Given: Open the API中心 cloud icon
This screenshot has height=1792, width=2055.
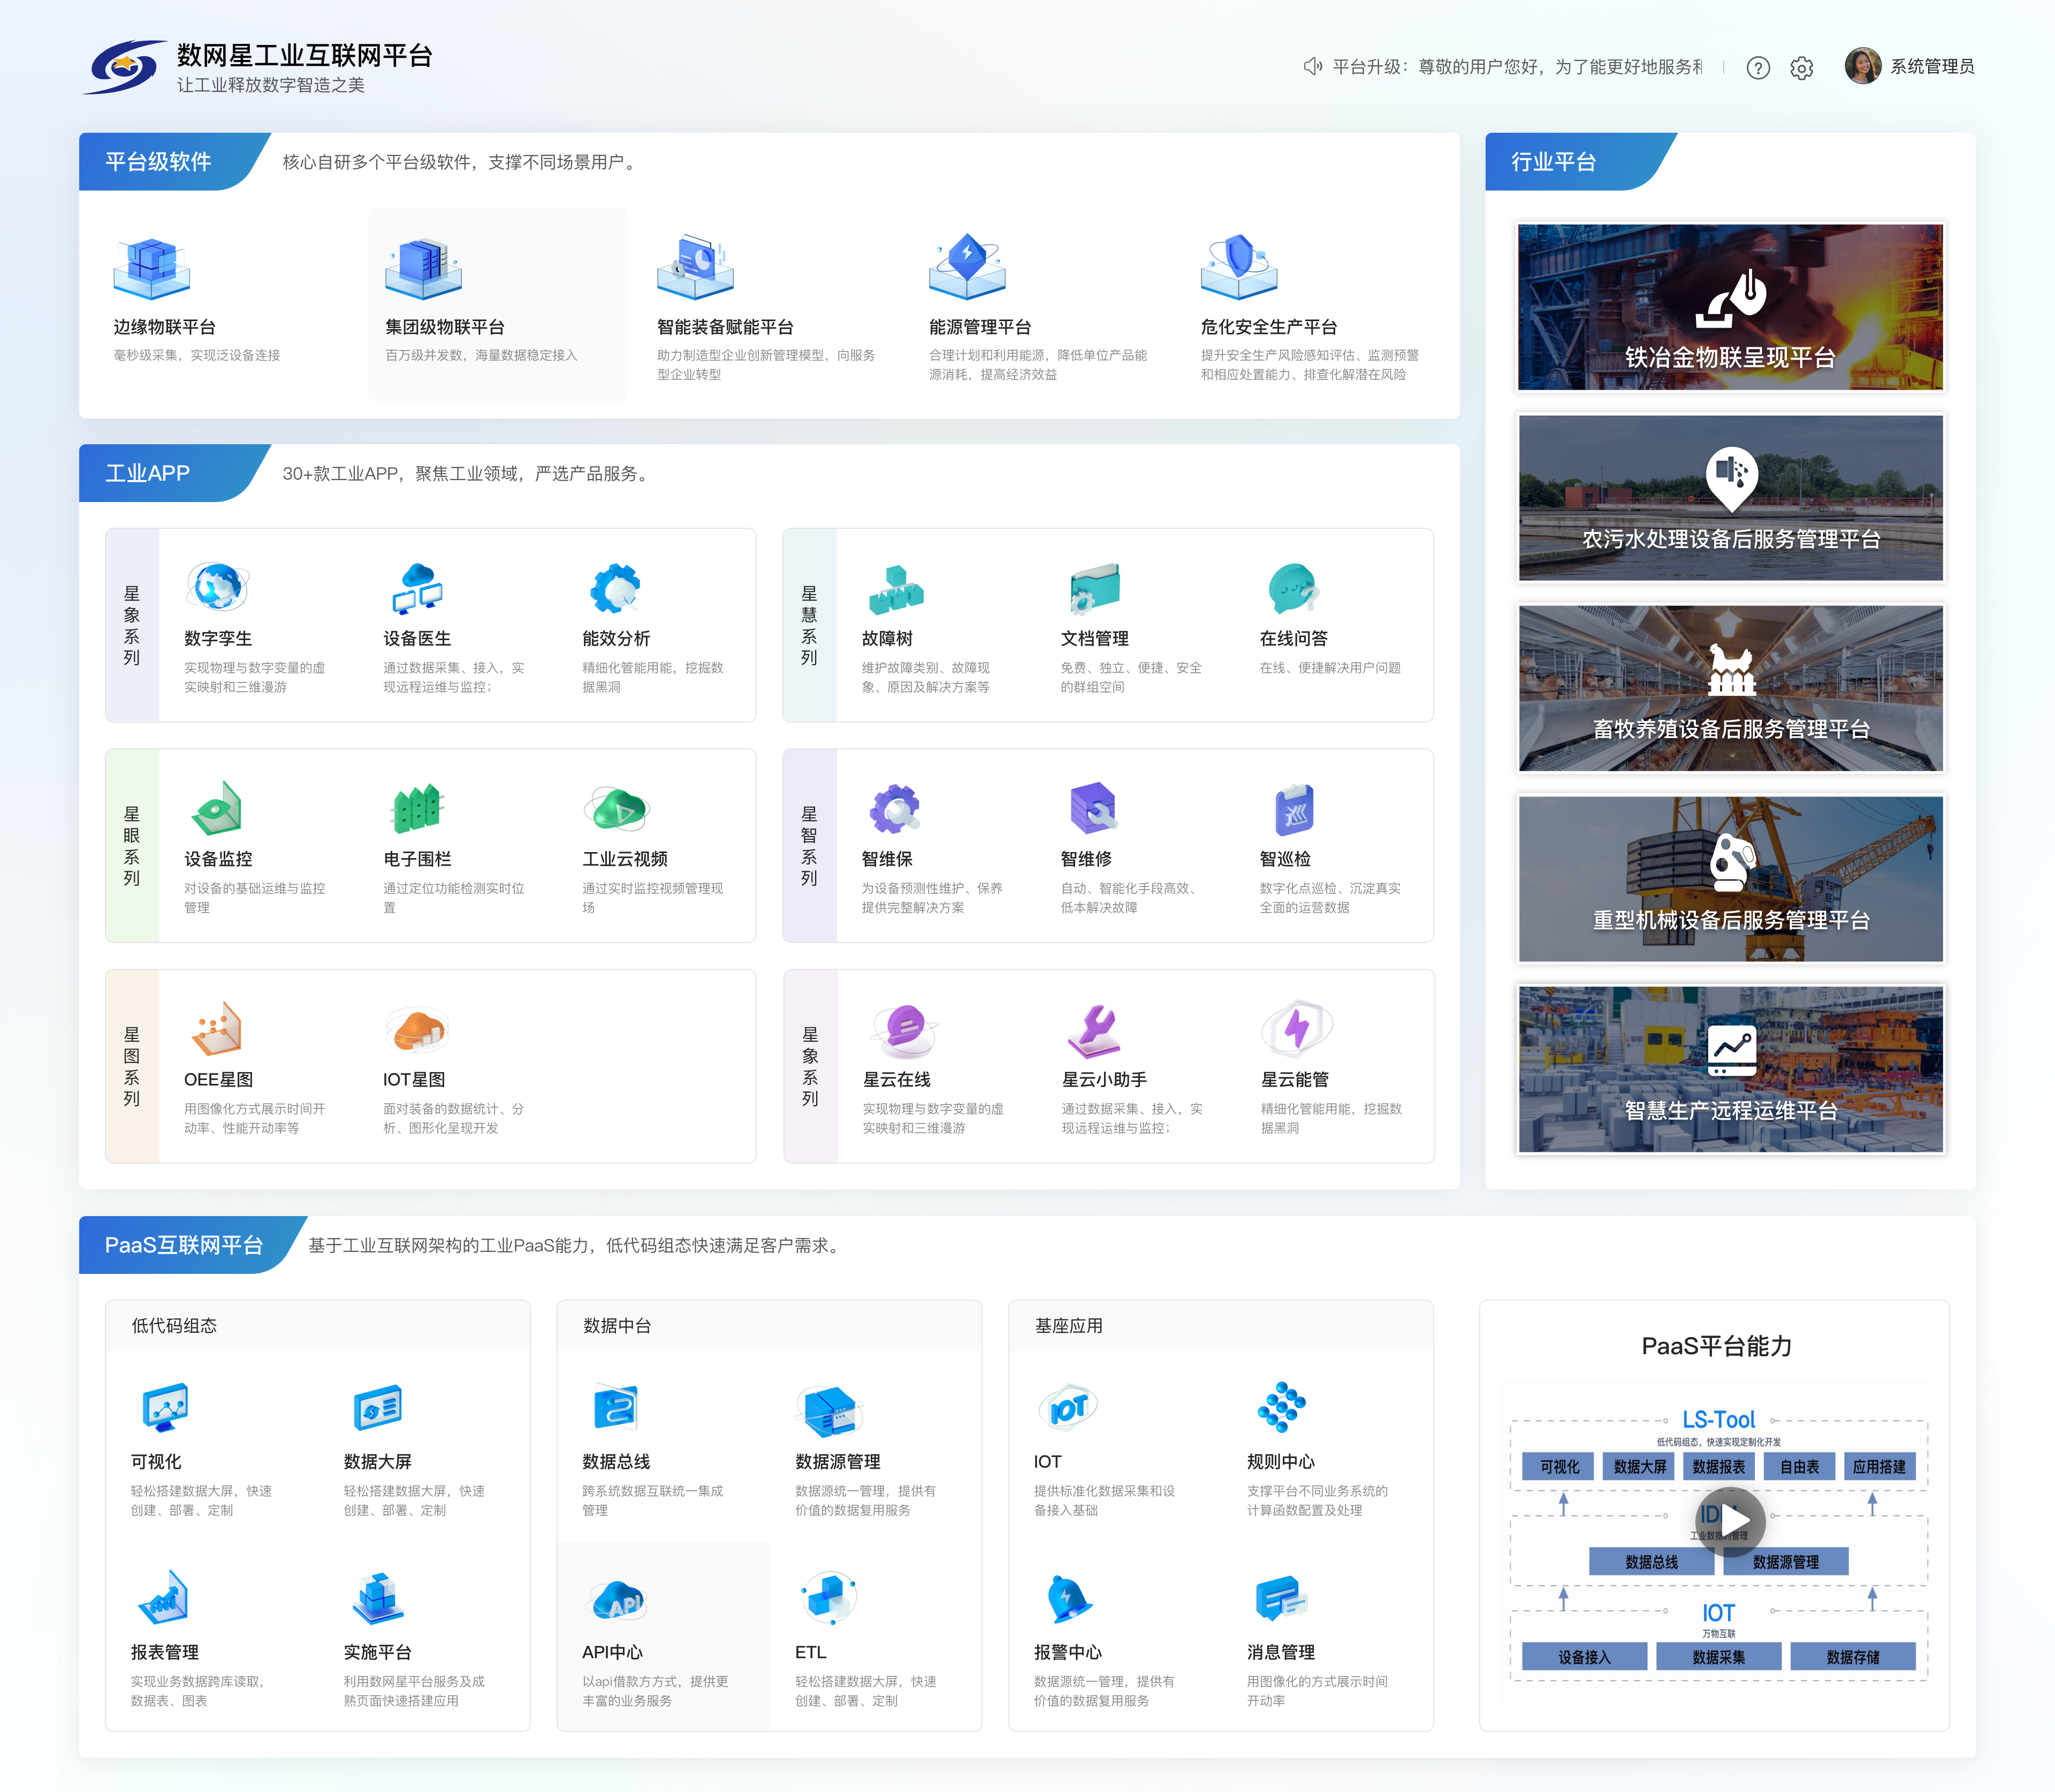Looking at the screenshot, I should (x=616, y=1599).
